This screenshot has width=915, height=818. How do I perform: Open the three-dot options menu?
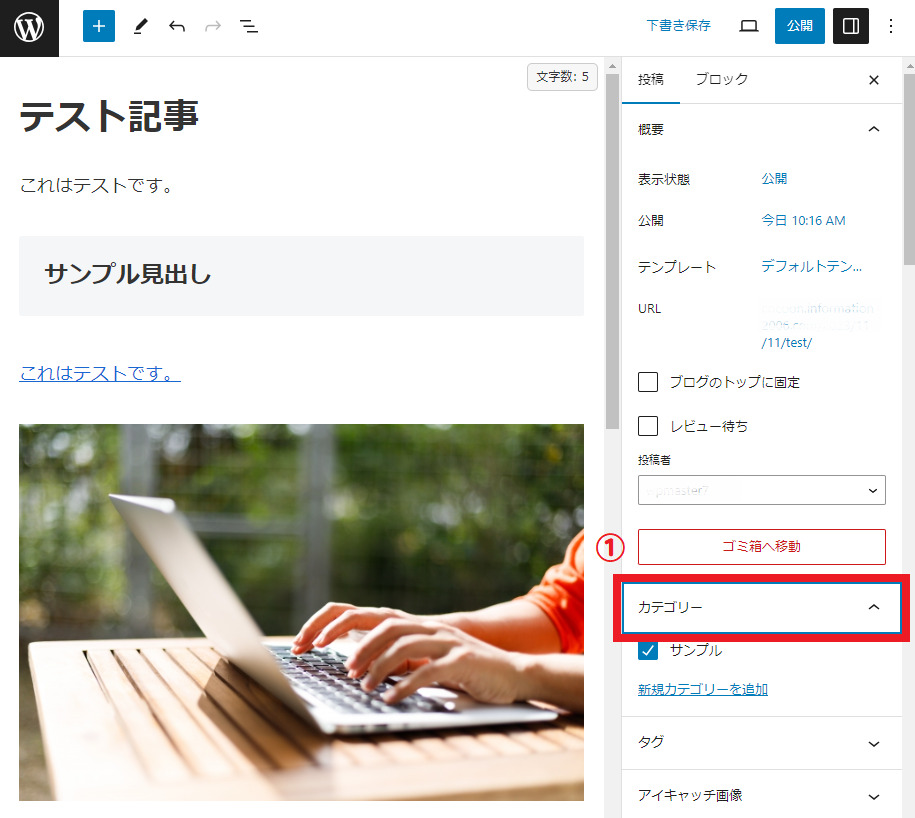click(892, 26)
